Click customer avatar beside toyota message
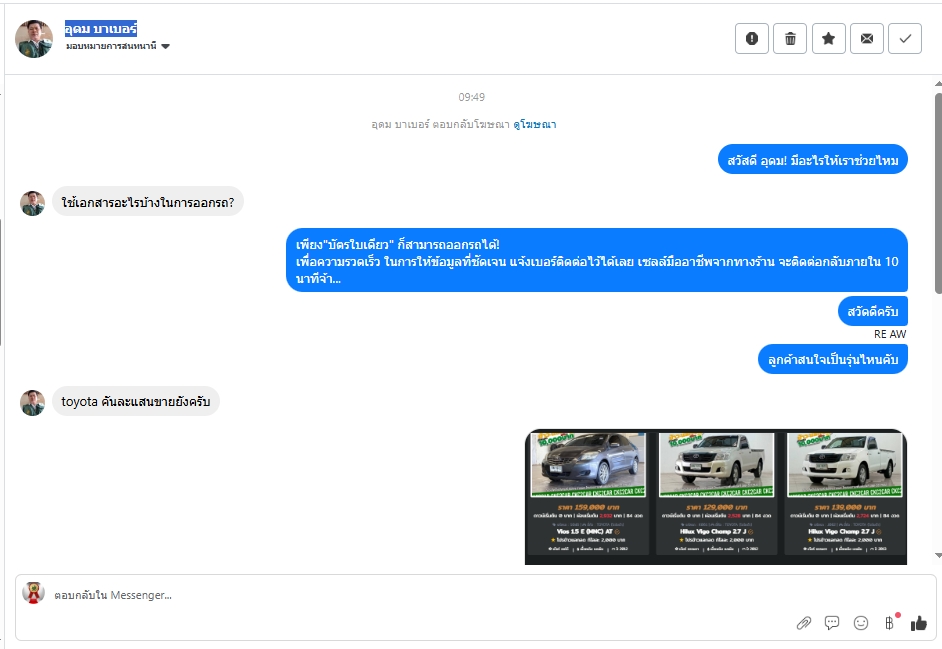942x649 pixels. pos(32,403)
